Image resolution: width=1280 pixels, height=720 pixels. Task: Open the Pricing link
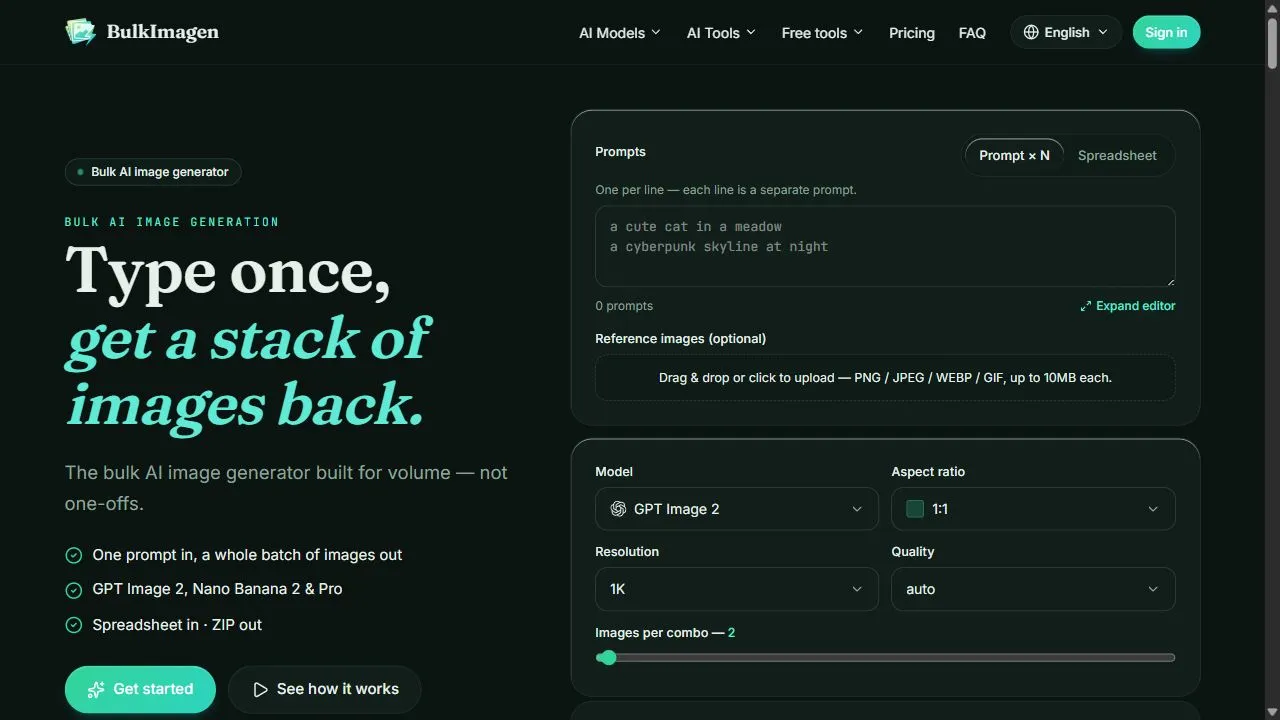(x=912, y=33)
